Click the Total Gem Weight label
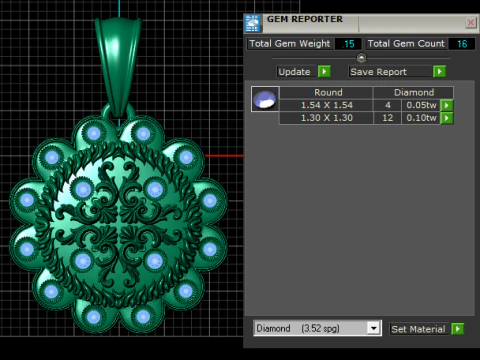Screen dimensions: 480x360 290,44
